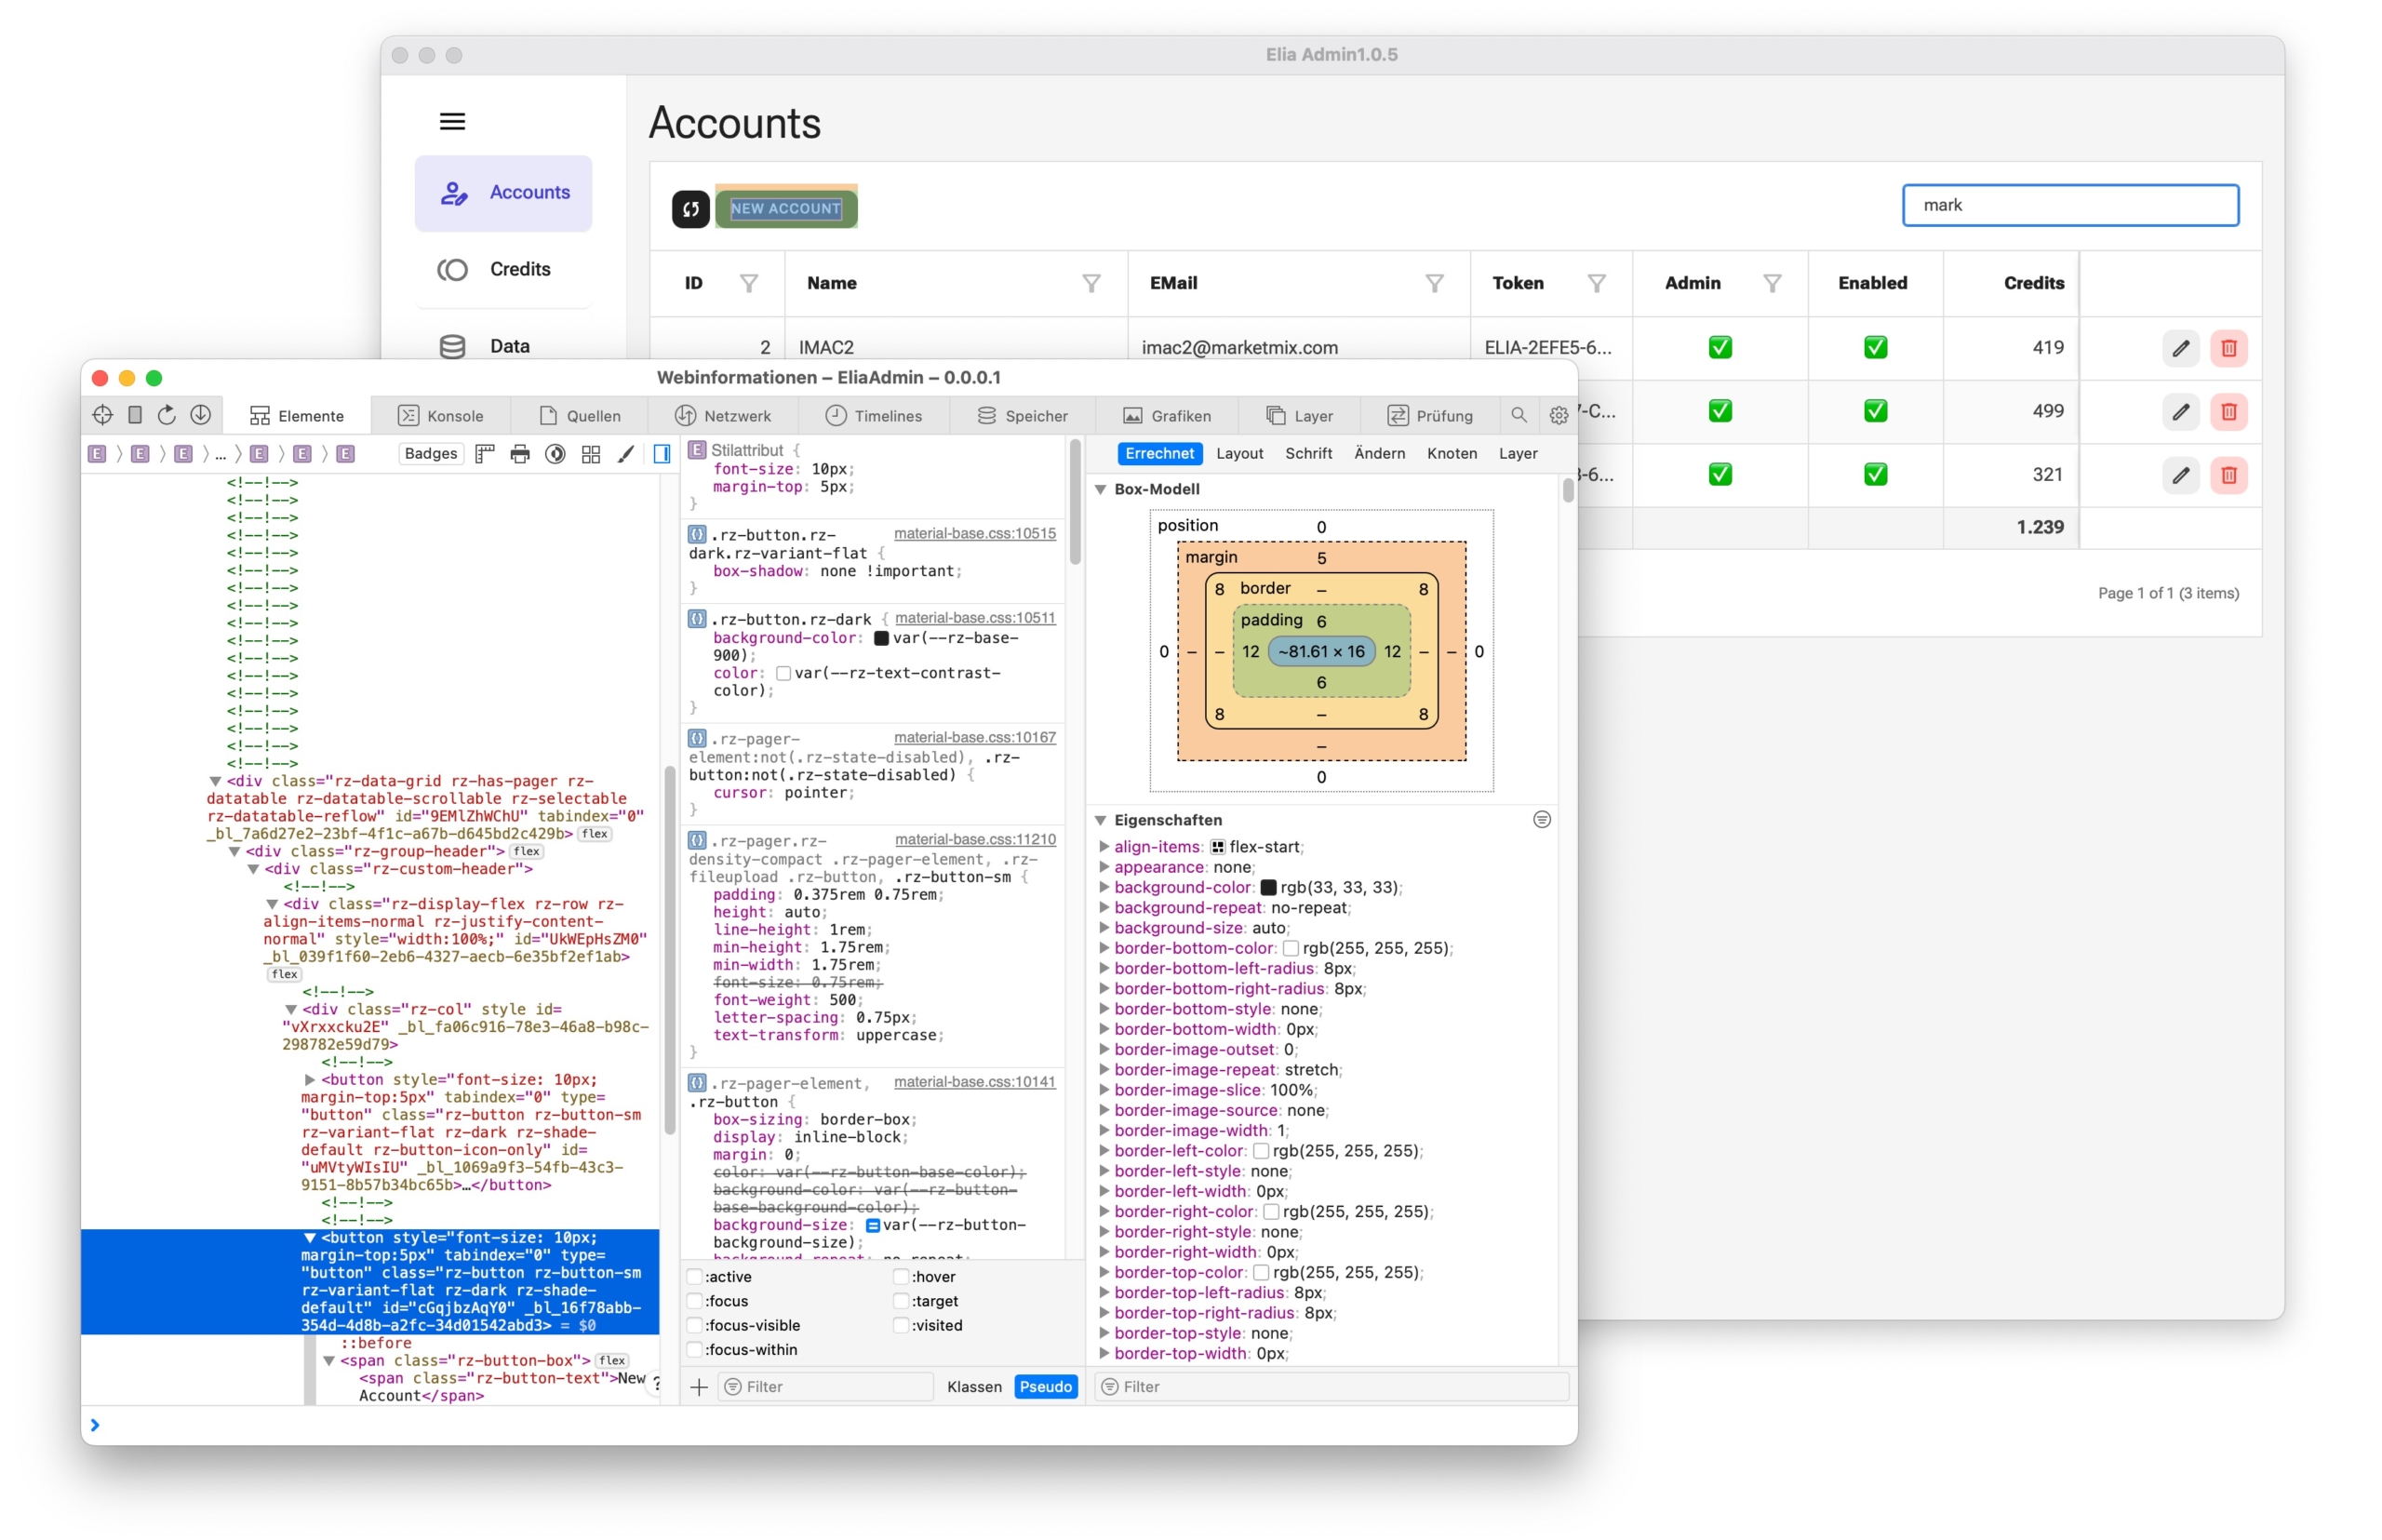Click the Klassen button

tap(974, 1386)
